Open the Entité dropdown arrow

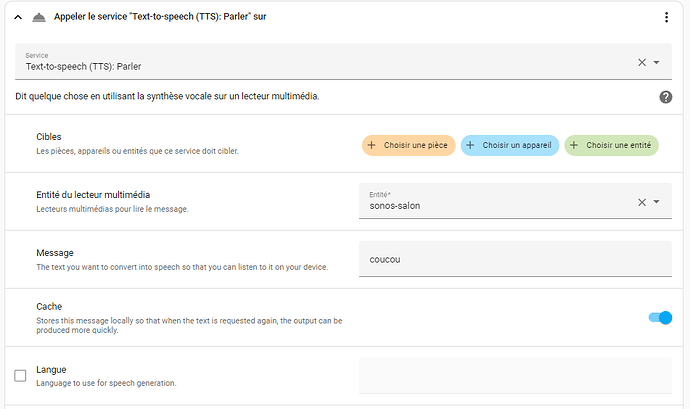click(656, 202)
